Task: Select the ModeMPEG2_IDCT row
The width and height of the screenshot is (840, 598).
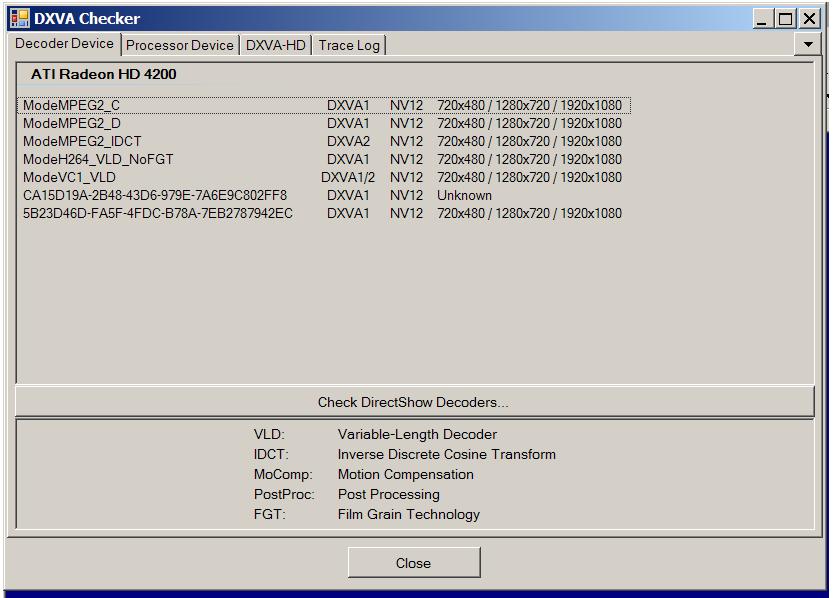Action: pos(322,141)
